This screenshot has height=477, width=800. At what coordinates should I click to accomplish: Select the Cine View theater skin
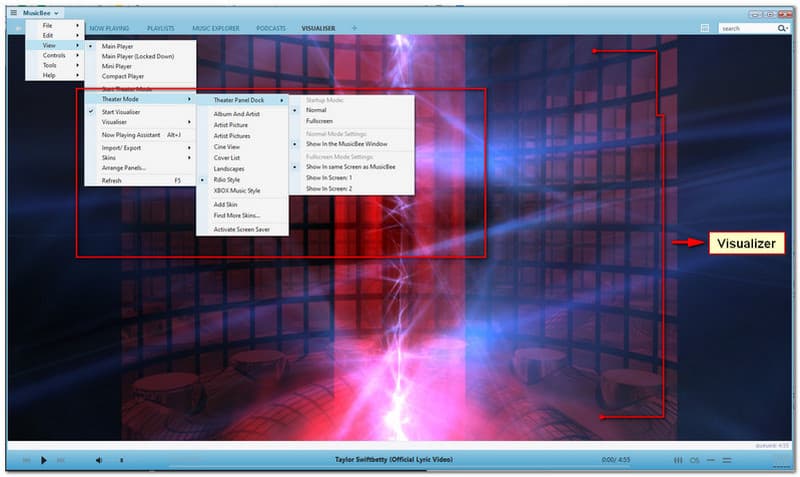pyautogui.click(x=242, y=147)
